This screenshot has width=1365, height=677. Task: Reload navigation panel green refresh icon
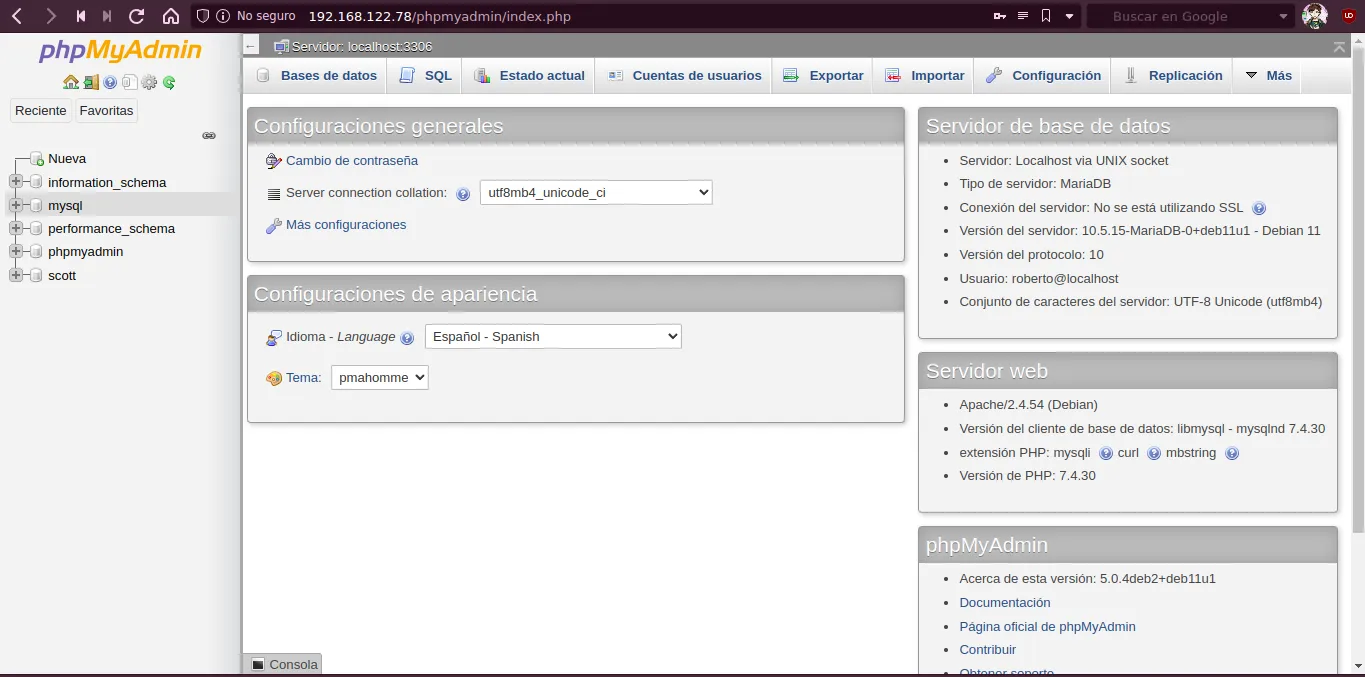[169, 83]
